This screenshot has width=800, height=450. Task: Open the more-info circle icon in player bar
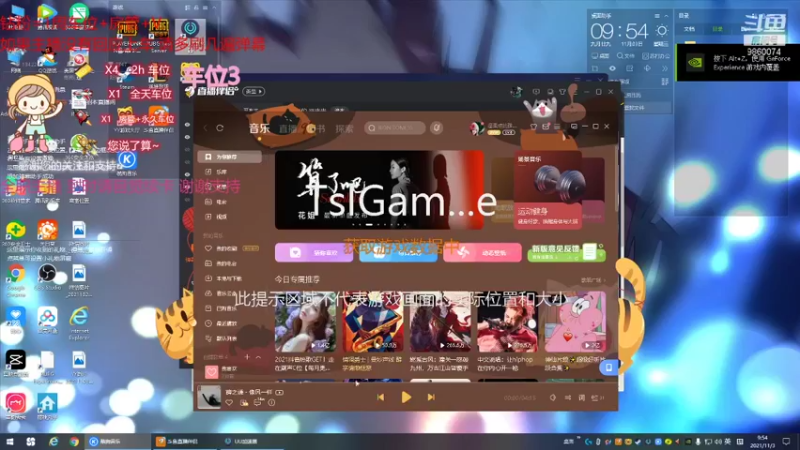[272, 403]
